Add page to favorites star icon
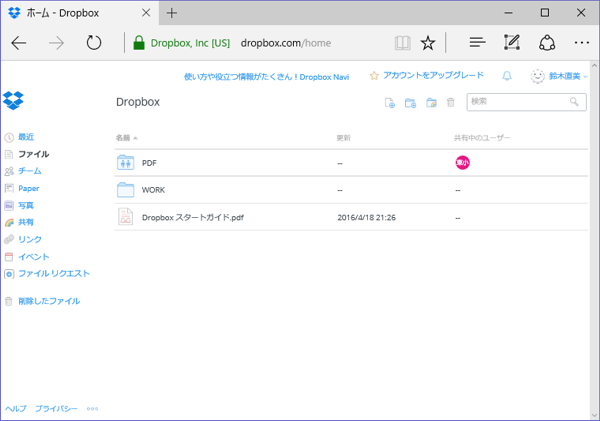Screen dimensions: 600x421 point(428,43)
